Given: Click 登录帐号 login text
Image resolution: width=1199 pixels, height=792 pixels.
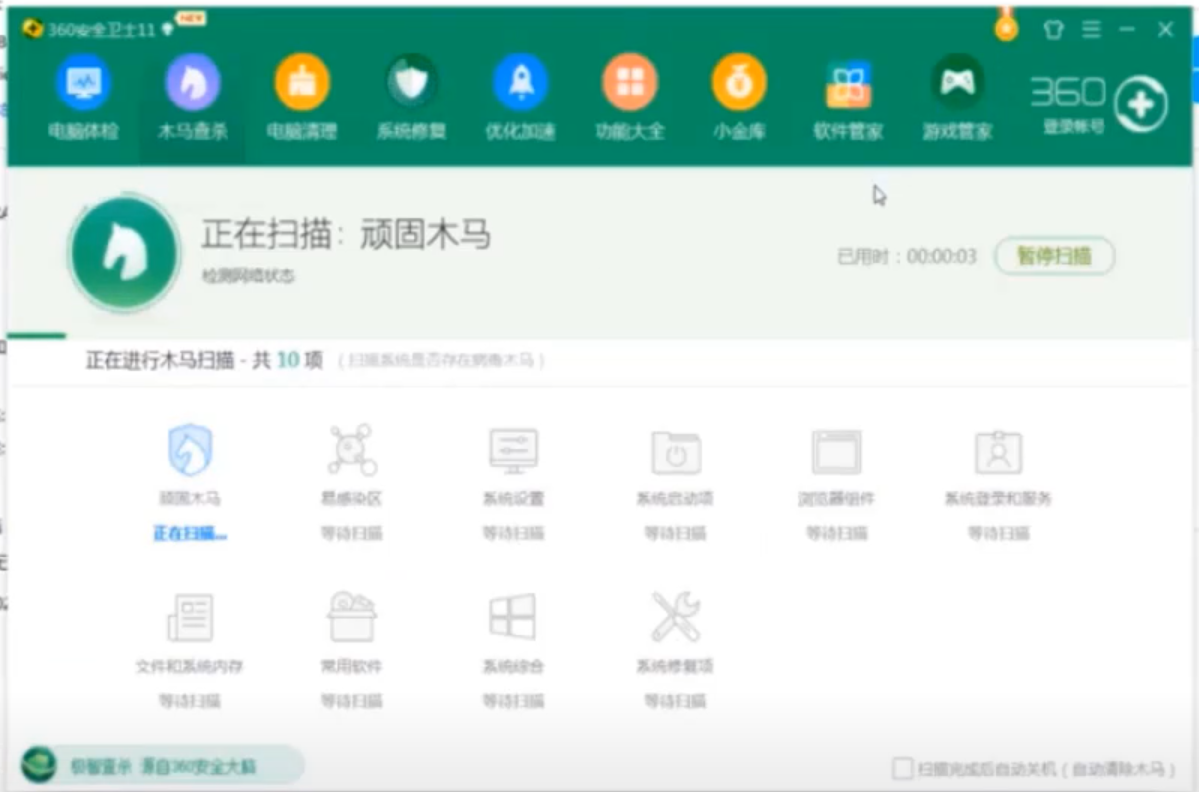Looking at the screenshot, I should [x=1074, y=127].
